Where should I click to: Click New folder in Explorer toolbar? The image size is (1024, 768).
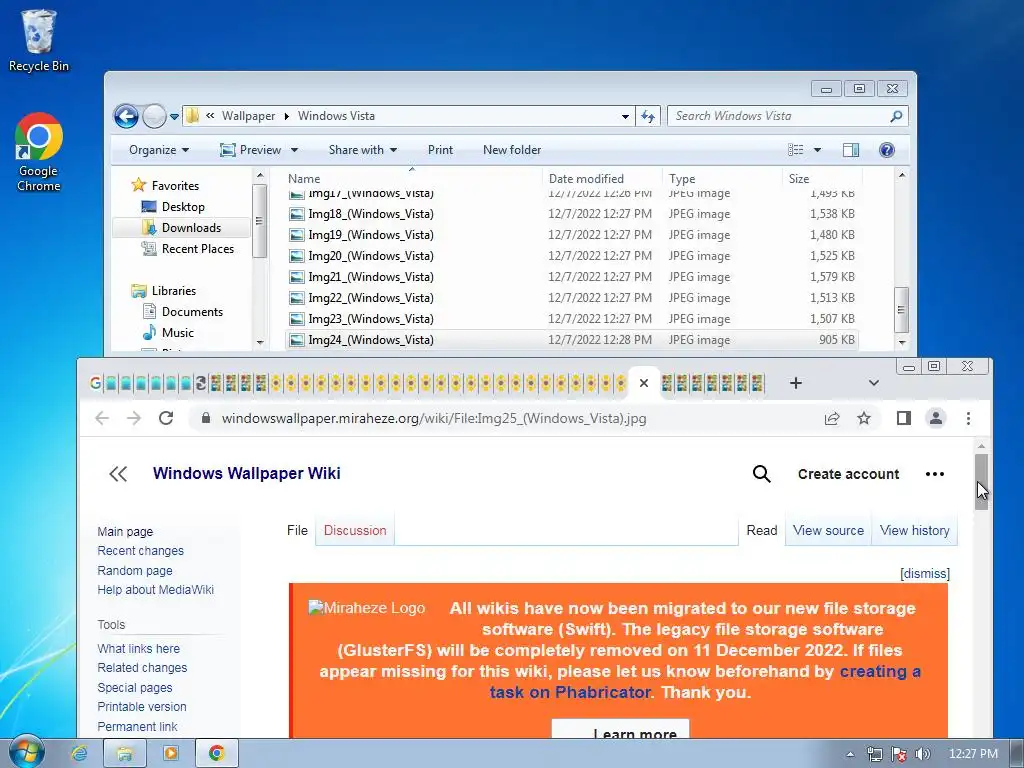pyautogui.click(x=512, y=150)
